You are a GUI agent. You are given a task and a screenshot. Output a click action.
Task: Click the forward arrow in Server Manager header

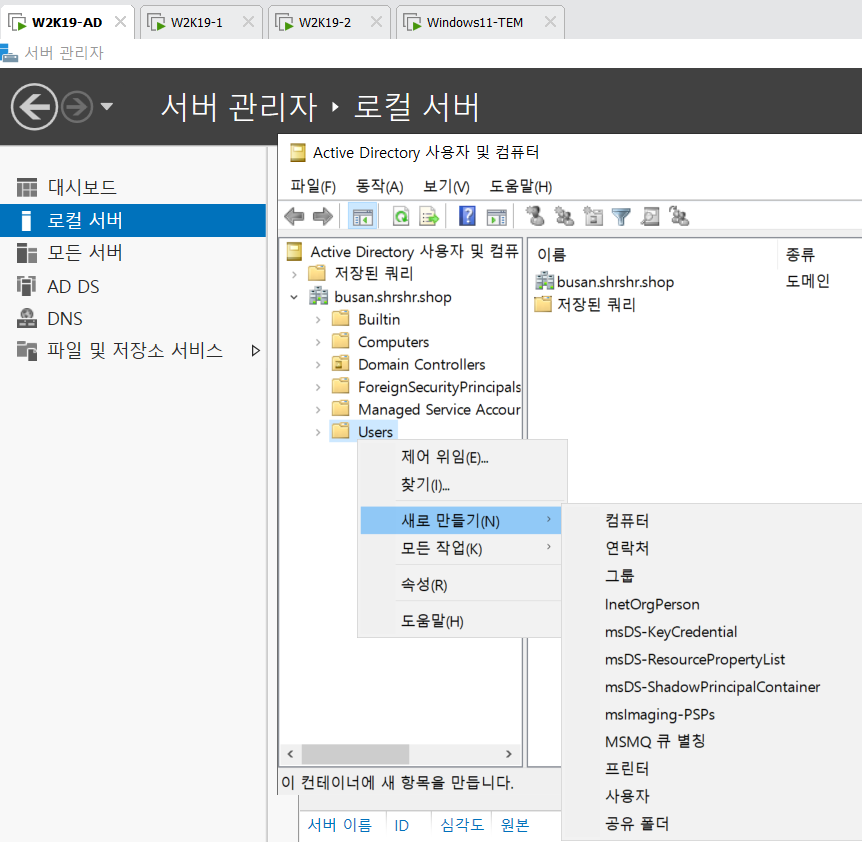pyautogui.click(x=76, y=107)
